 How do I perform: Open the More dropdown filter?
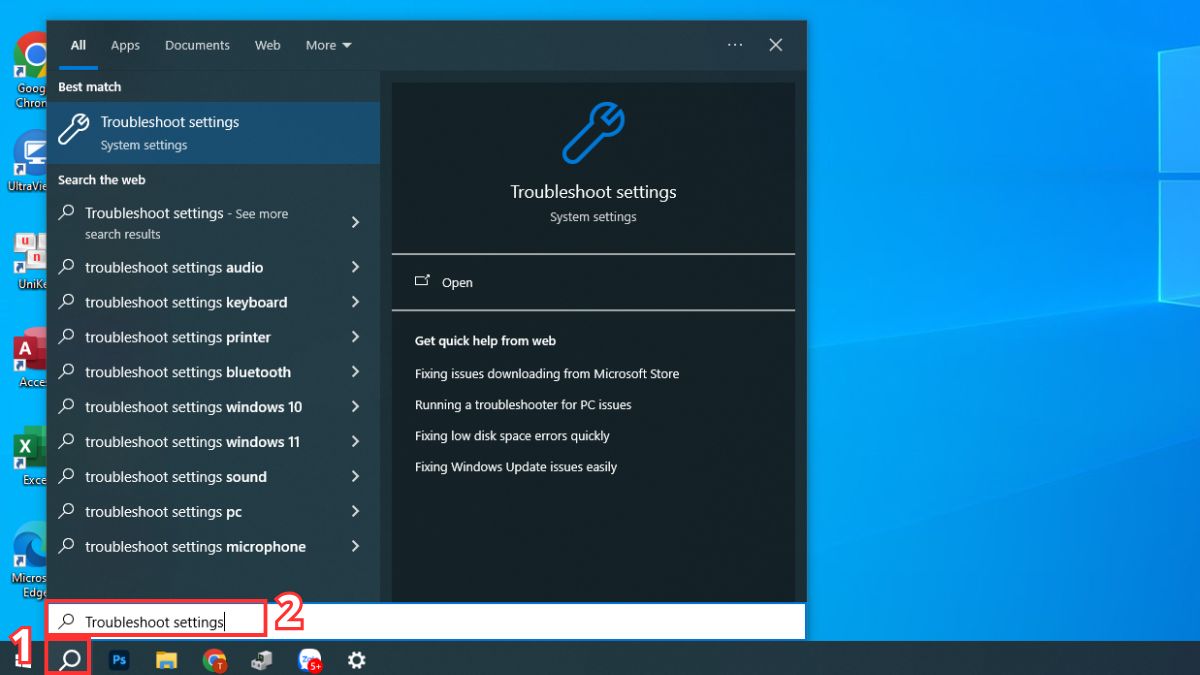[329, 45]
